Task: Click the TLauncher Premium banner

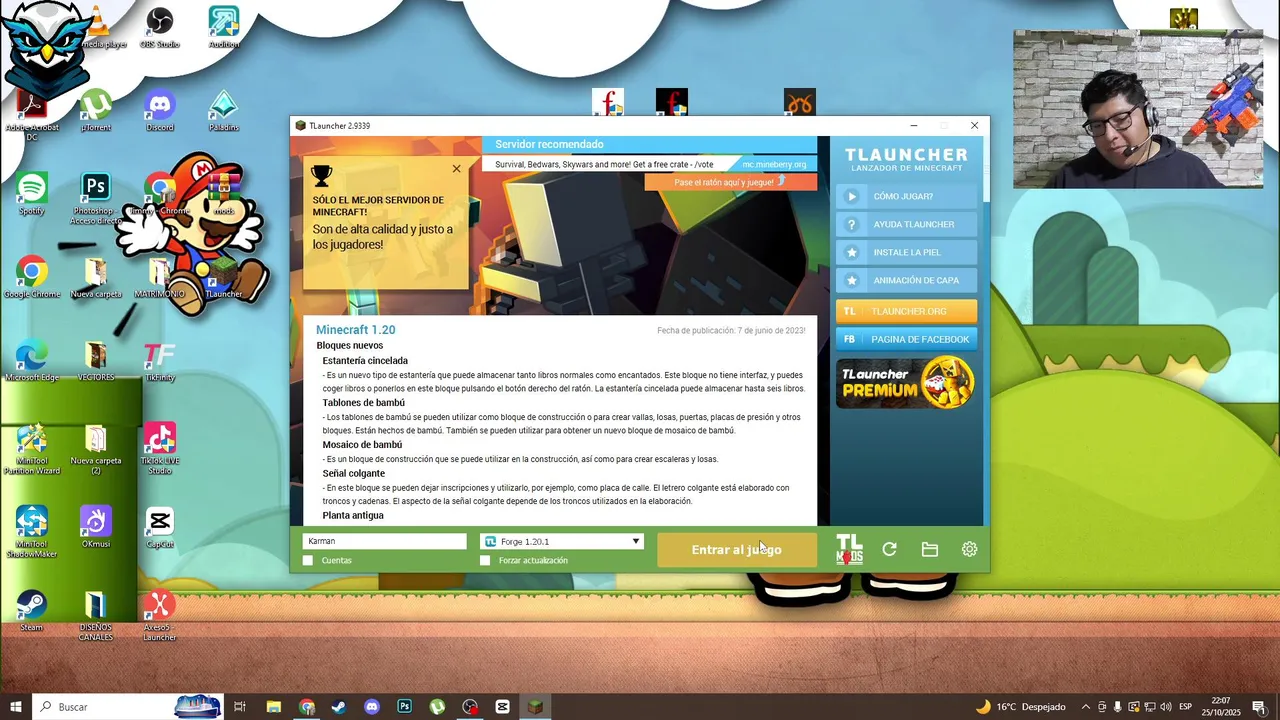Action: point(906,383)
